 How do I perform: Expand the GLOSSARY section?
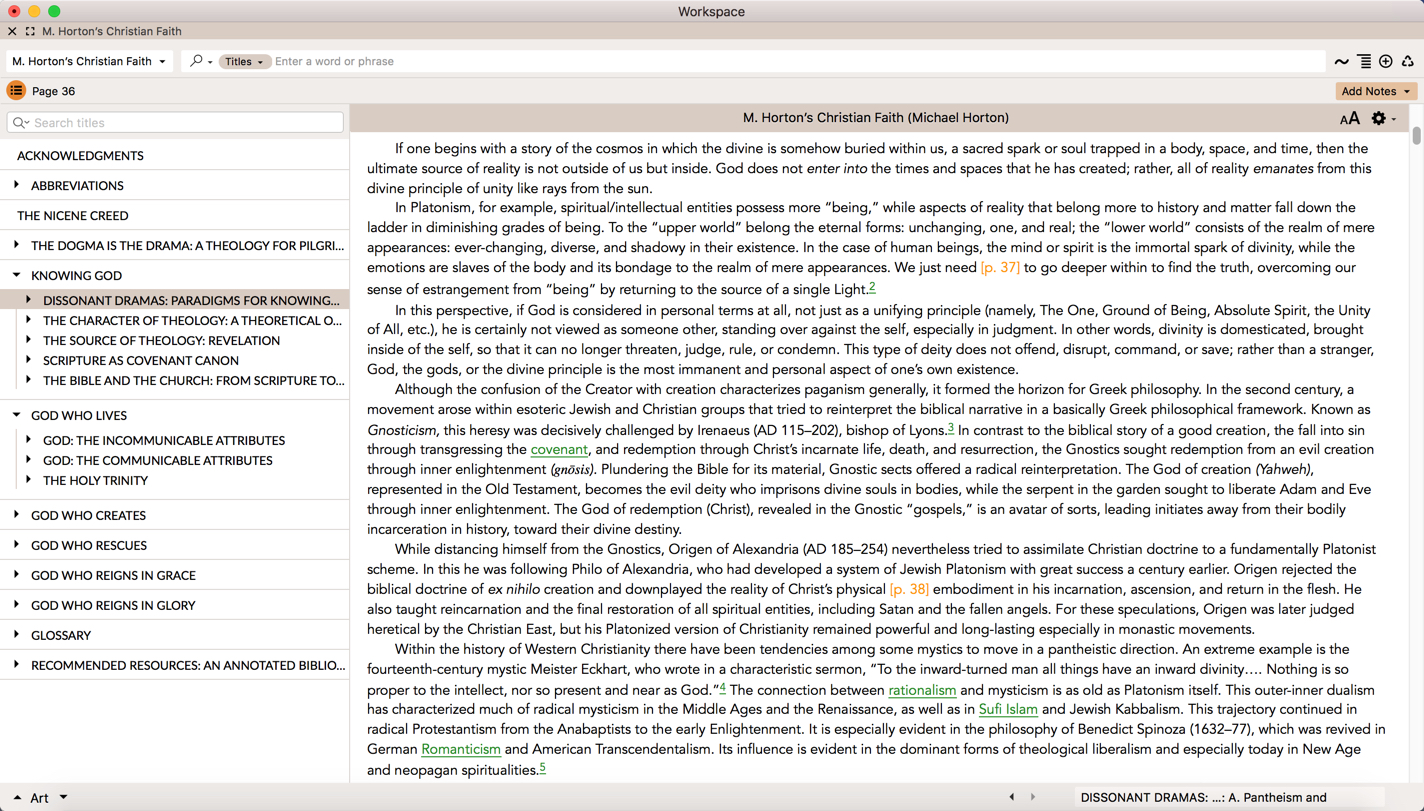[x=17, y=635]
